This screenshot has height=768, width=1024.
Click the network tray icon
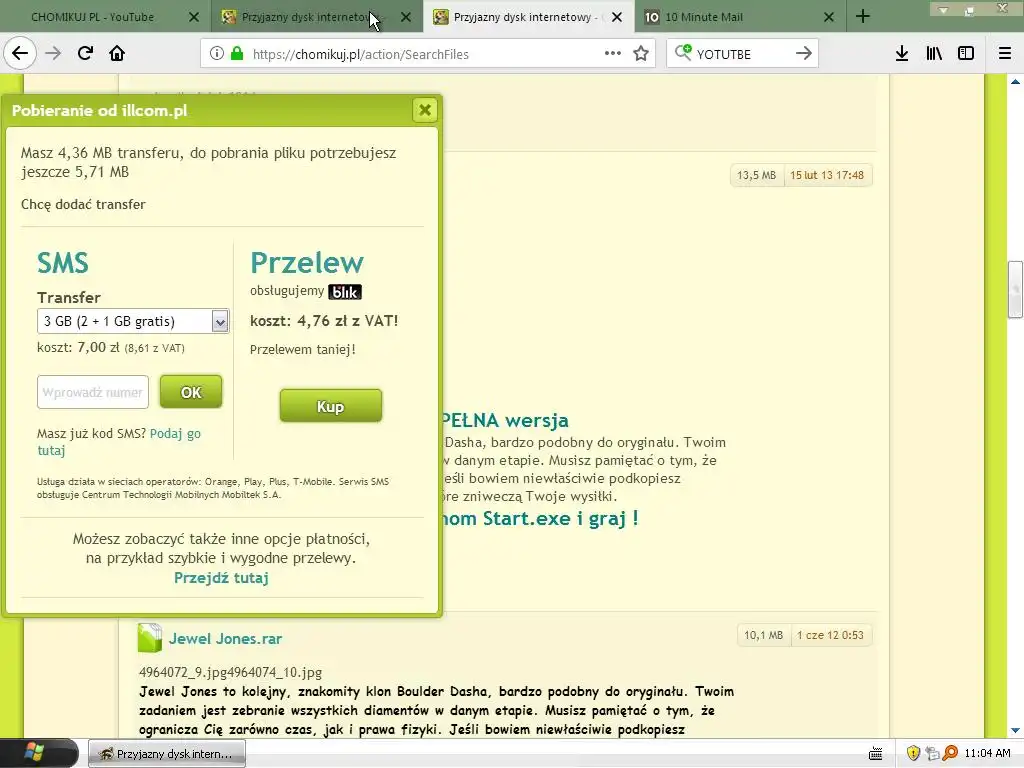pyautogui.click(x=932, y=754)
